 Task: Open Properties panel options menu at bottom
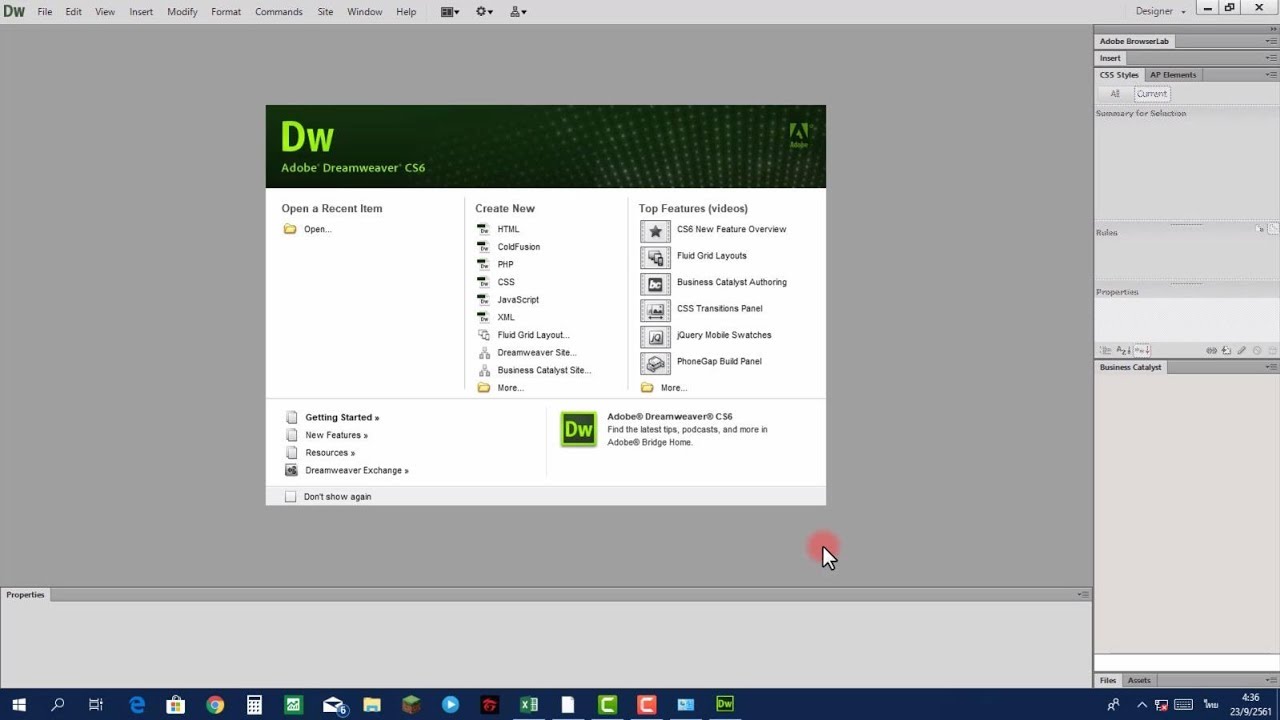(x=1083, y=595)
